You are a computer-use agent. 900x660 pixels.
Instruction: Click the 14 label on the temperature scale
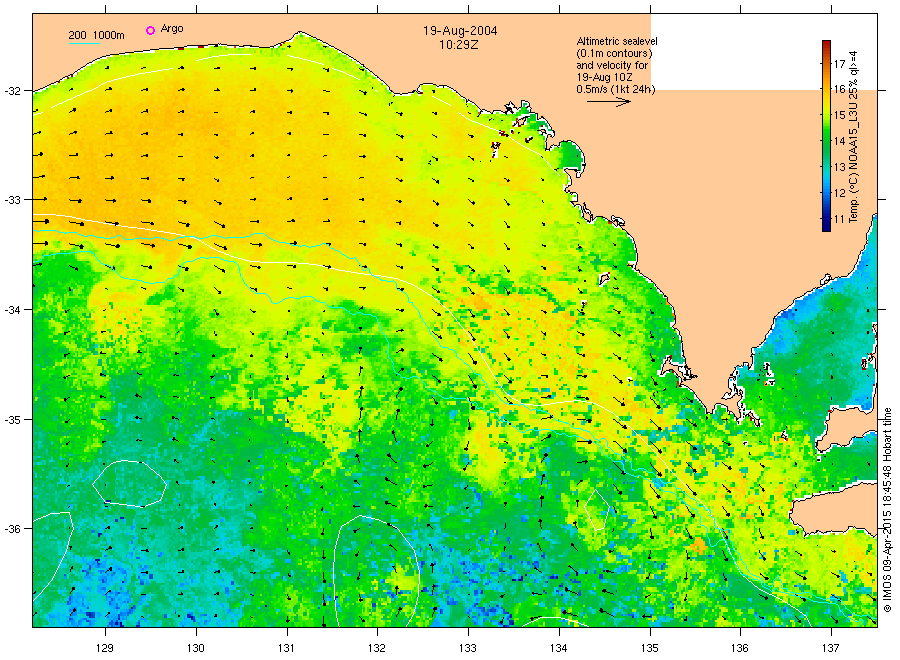(x=839, y=141)
